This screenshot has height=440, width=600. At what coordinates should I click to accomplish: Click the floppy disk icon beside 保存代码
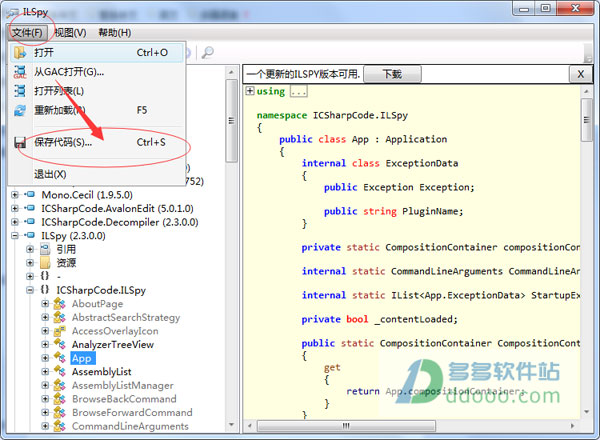[x=20, y=142]
